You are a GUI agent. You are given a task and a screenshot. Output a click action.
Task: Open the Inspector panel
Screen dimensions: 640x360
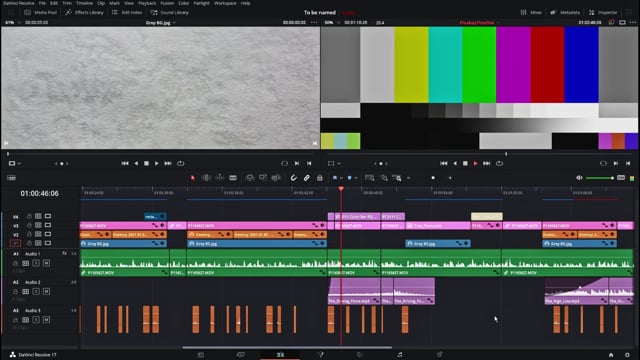(603, 12)
